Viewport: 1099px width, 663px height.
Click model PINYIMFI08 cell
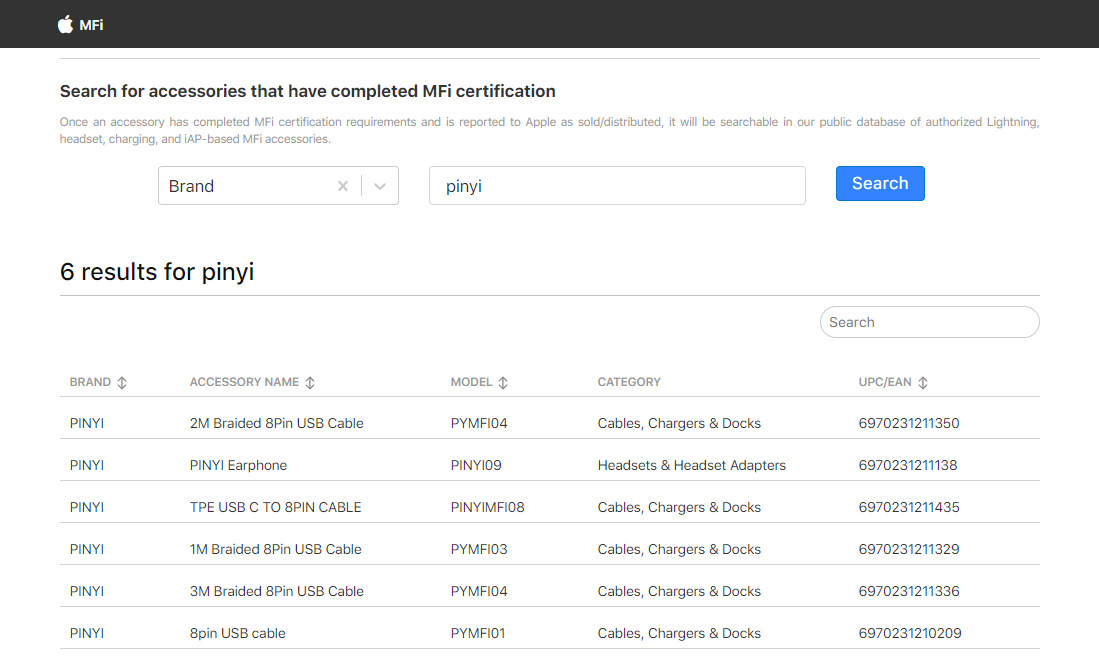tap(487, 507)
